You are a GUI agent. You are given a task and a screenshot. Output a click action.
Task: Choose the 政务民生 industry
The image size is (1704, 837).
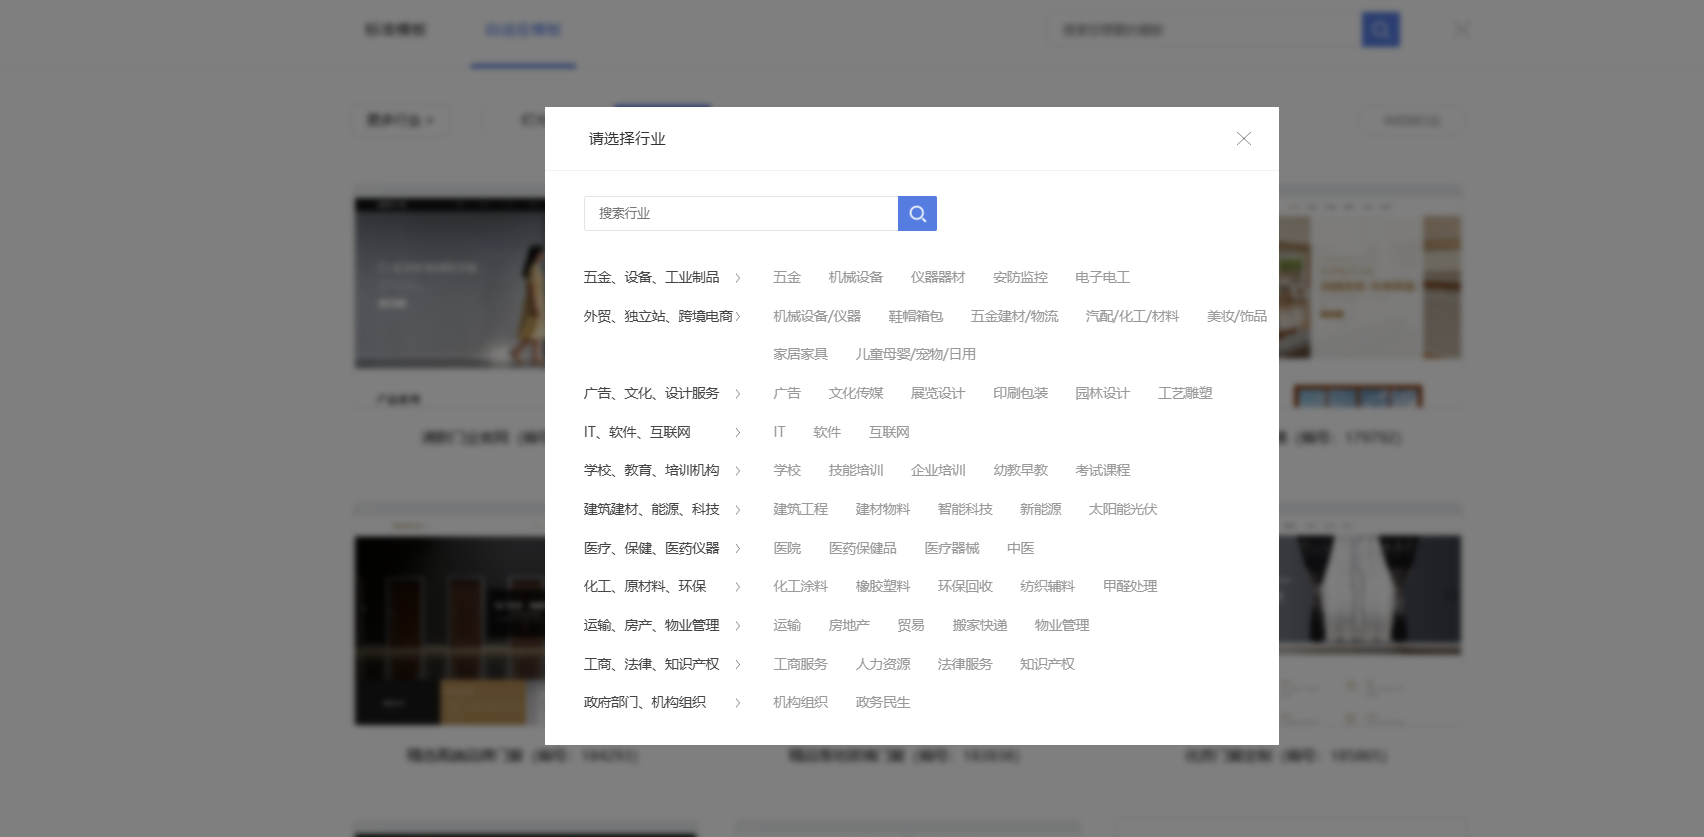[883, 702]
